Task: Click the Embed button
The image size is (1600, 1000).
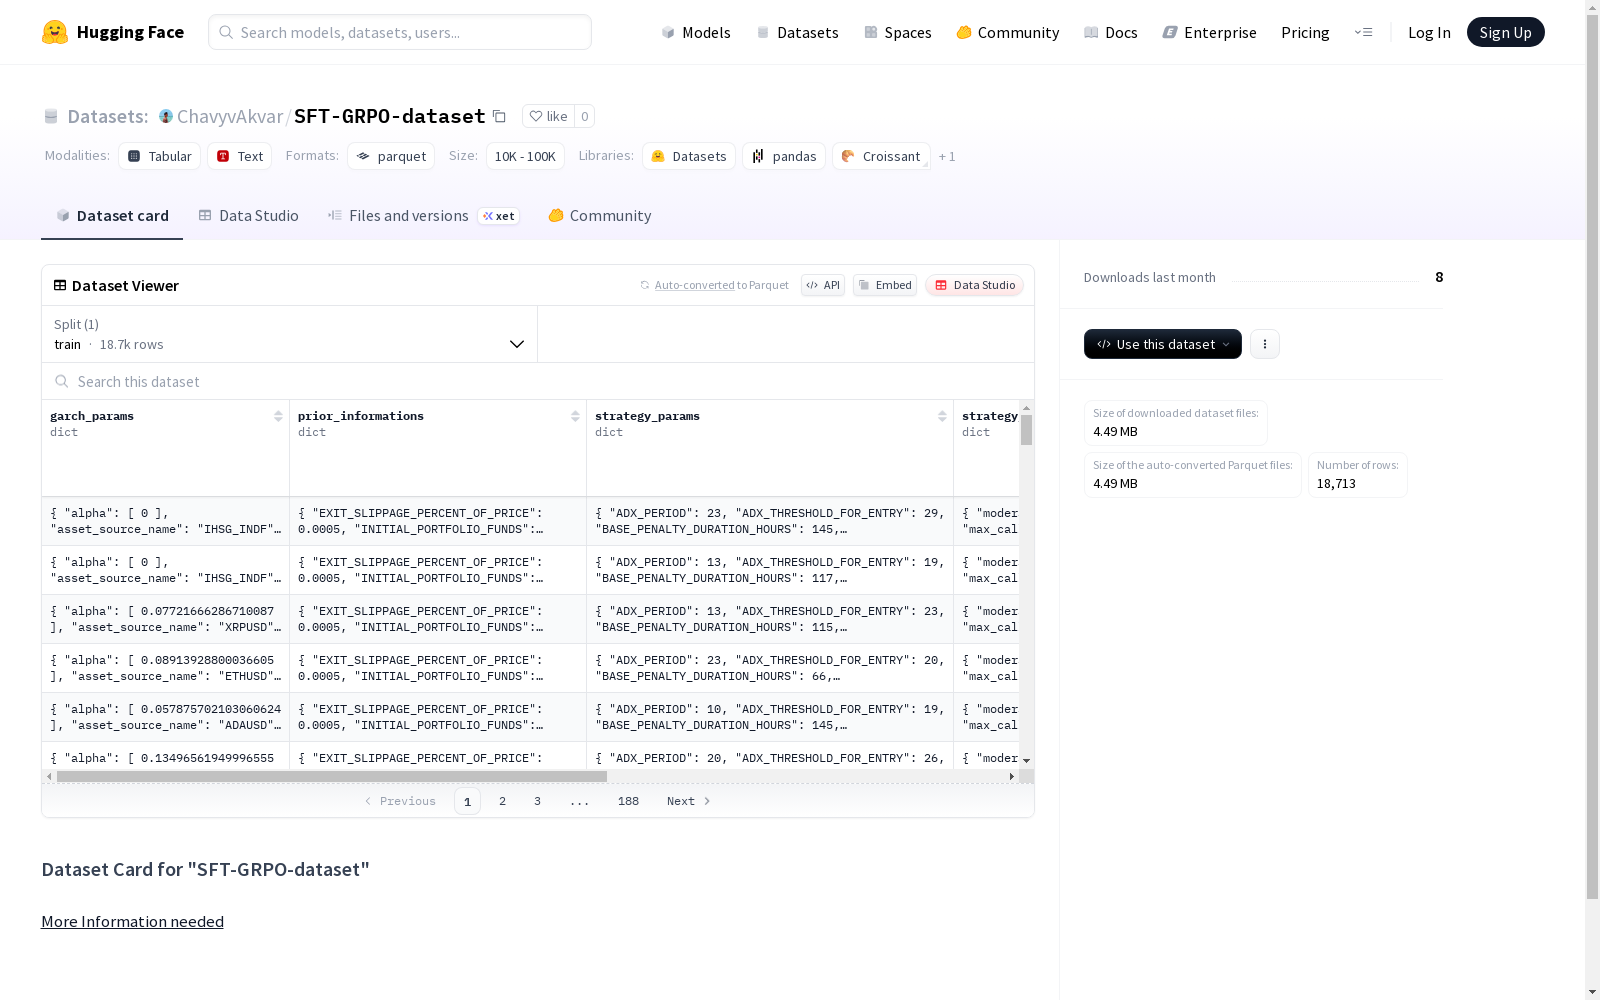Action: click(885, 285)
